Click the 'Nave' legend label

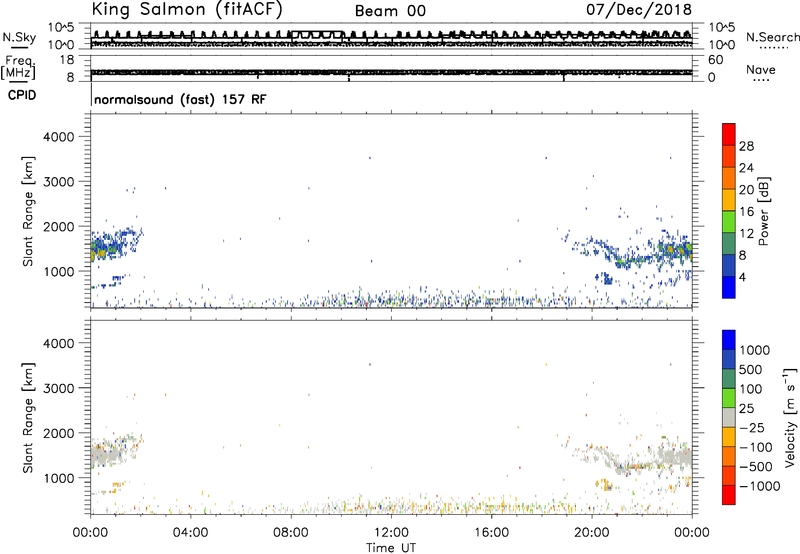click(x=761, y=69)
